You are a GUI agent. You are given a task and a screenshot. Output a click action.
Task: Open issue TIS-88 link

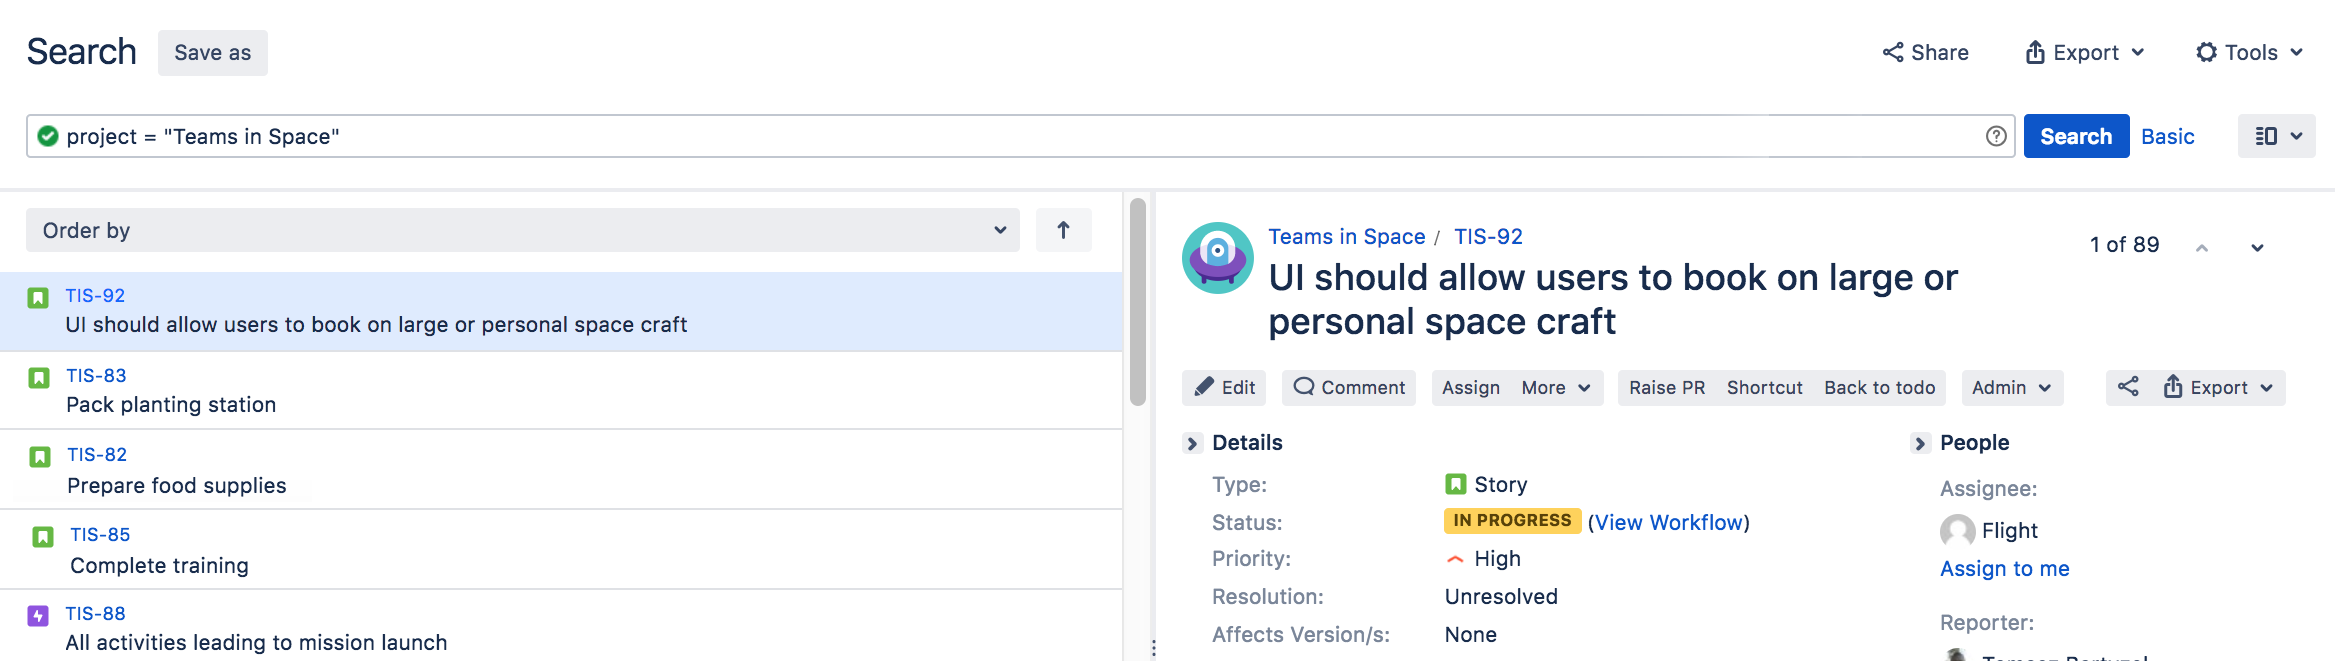pos(95,613)
